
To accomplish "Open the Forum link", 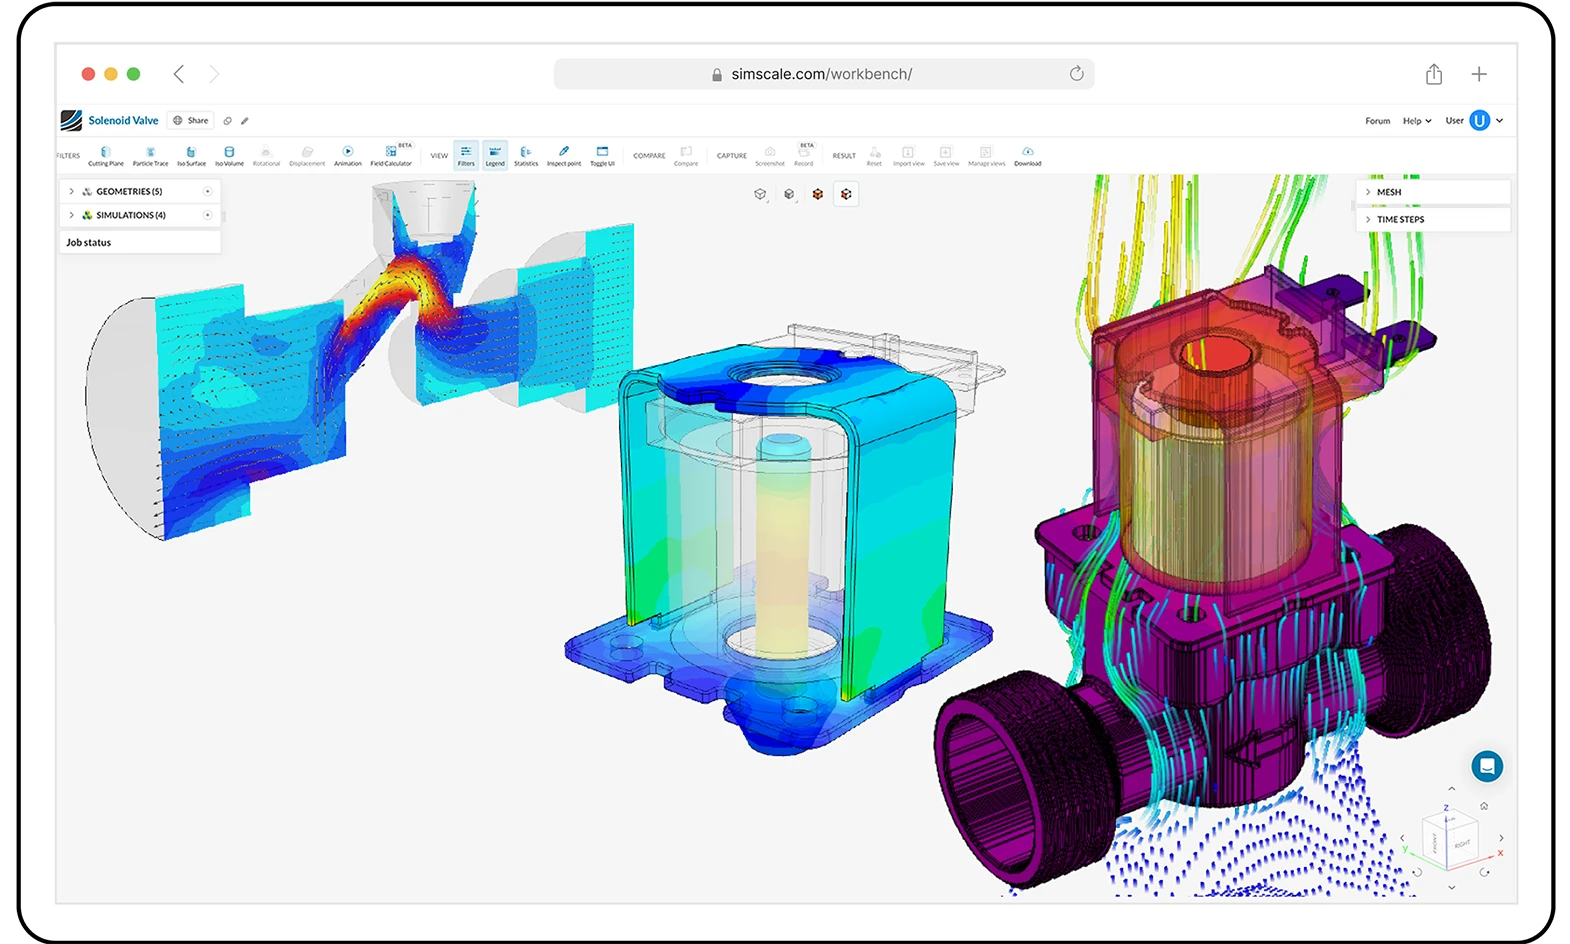I will pyautogui.click(x=1377, y=121).
